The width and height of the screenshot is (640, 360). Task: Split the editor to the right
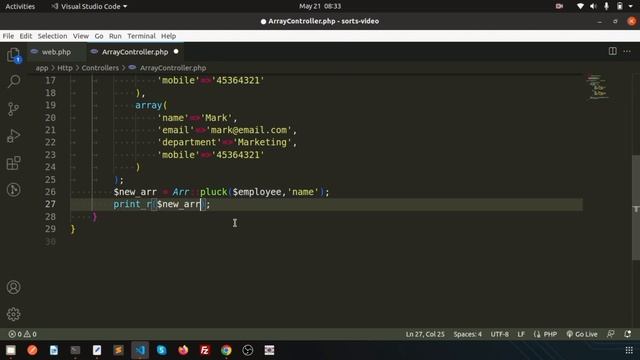coord(613,51)
